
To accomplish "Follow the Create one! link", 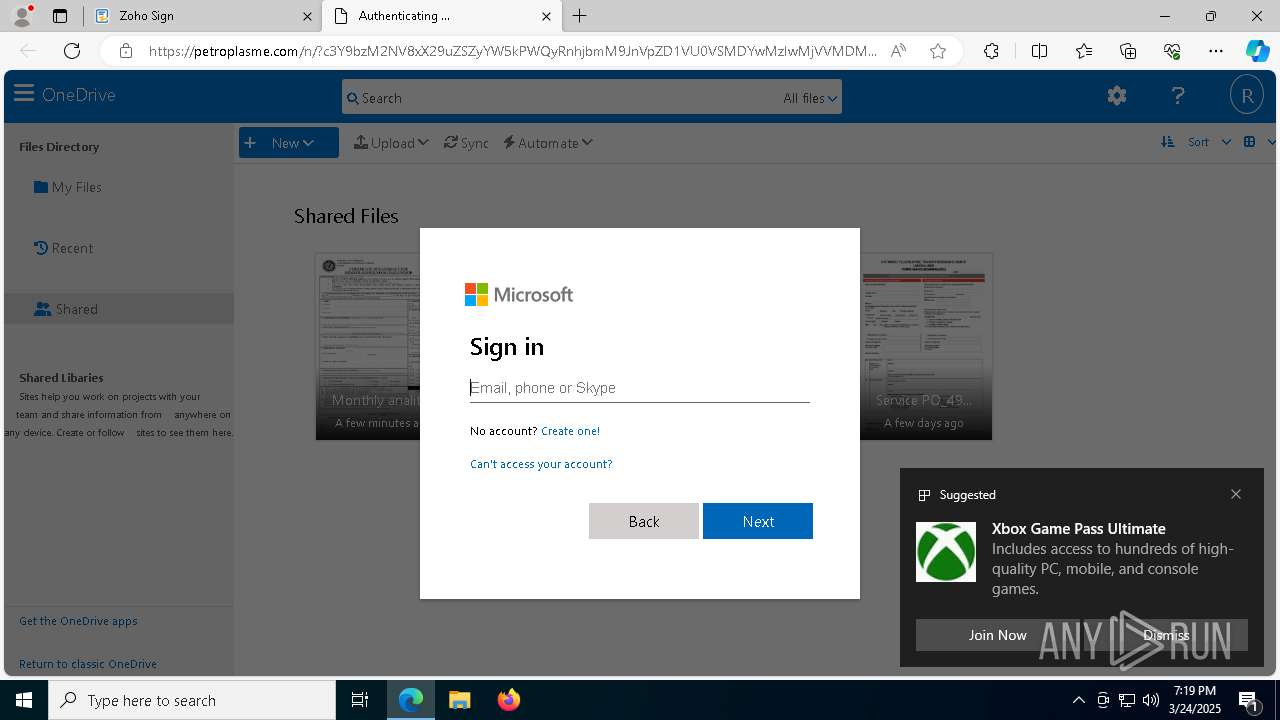I will [x=570, y=431].
